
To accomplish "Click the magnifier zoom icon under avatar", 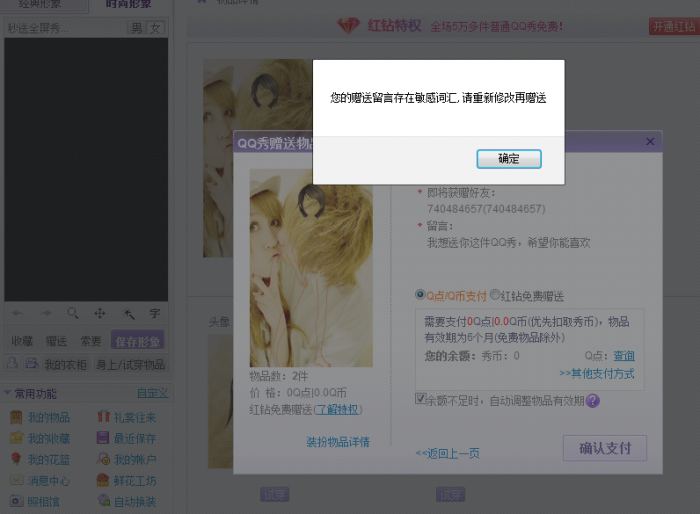I will tap(73, 313).
